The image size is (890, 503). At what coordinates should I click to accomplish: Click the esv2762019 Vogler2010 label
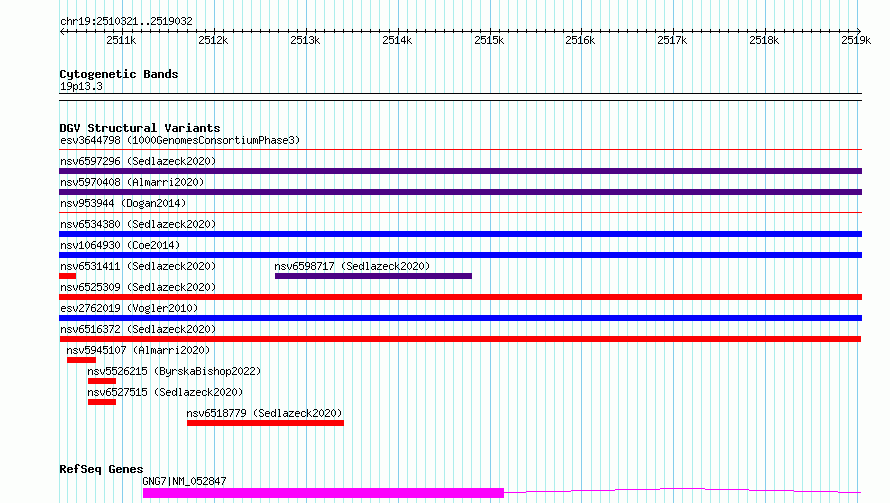click(129, 308)
